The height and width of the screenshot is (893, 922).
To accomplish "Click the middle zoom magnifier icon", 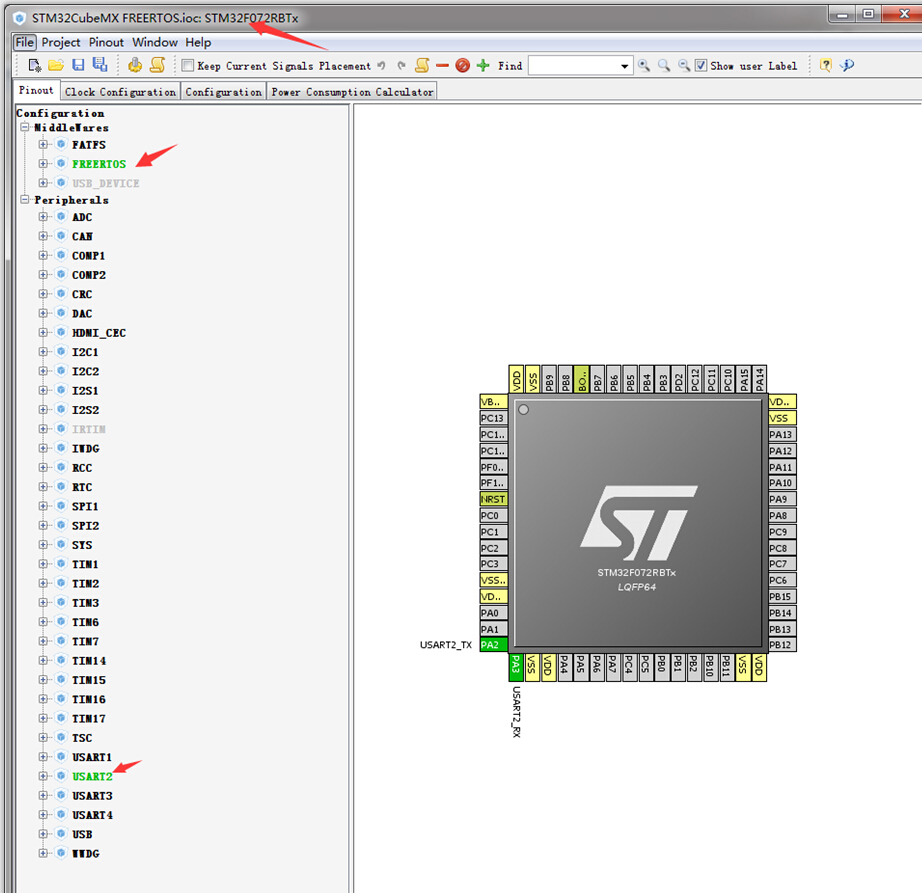I will pos(664,65).
